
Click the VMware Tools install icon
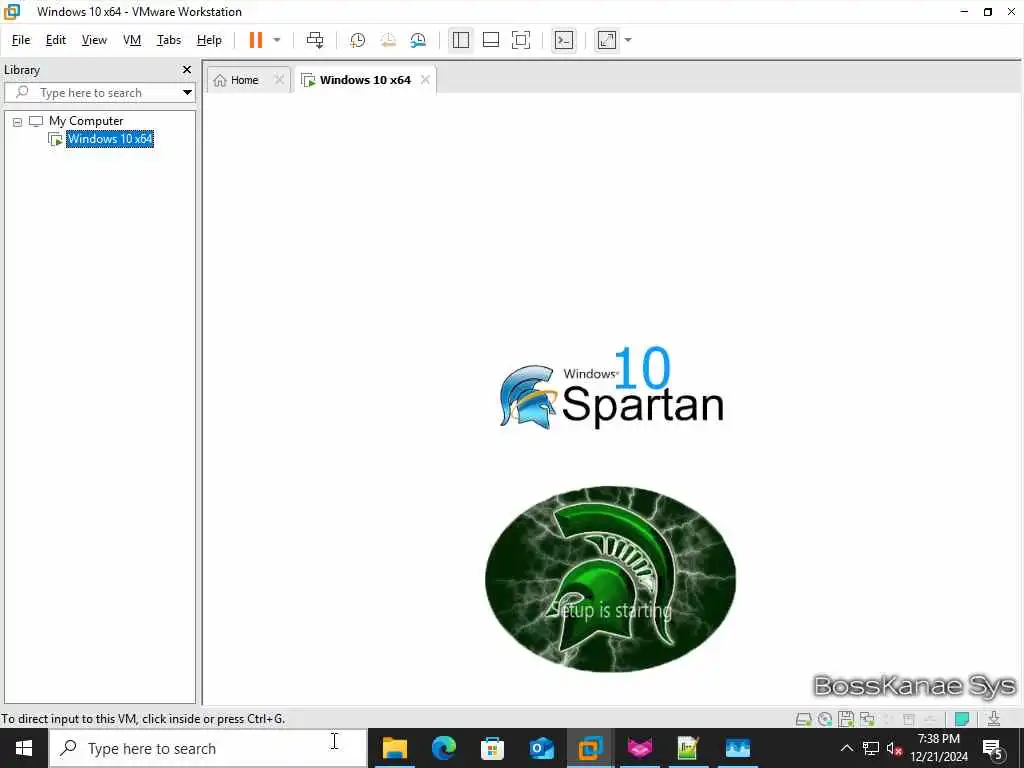pos(993,719)
